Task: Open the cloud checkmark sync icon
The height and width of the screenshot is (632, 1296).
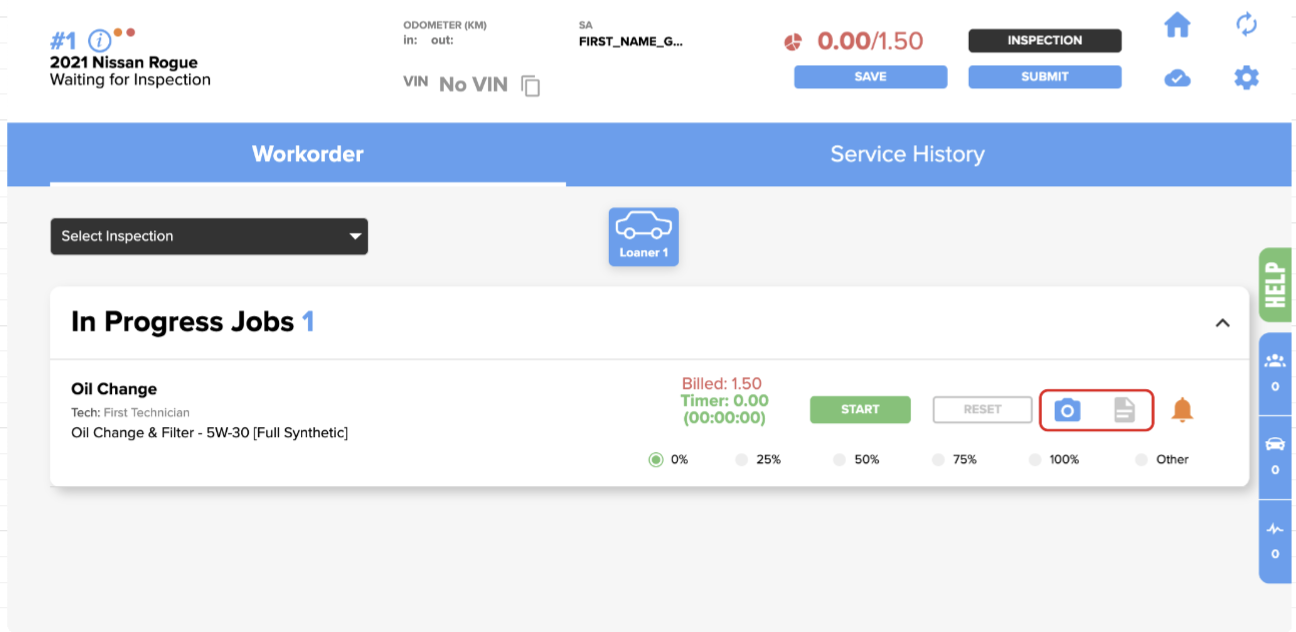Action: point(1178,77)
